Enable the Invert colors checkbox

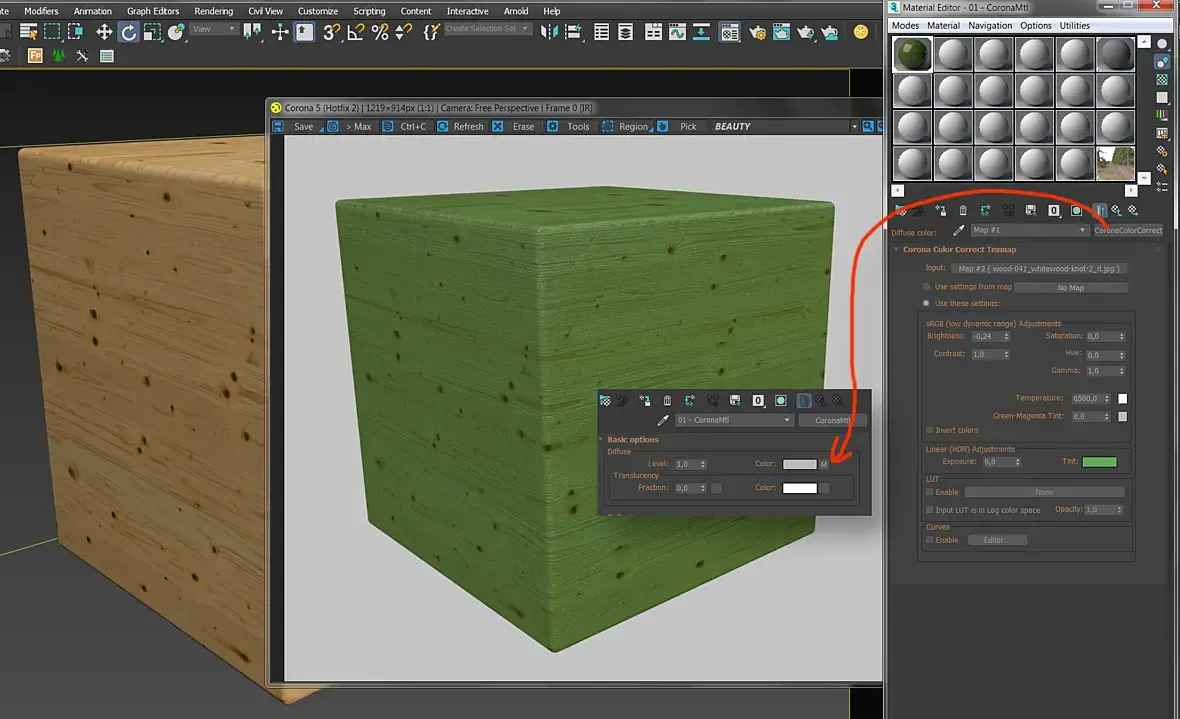[x=929, y=430]
